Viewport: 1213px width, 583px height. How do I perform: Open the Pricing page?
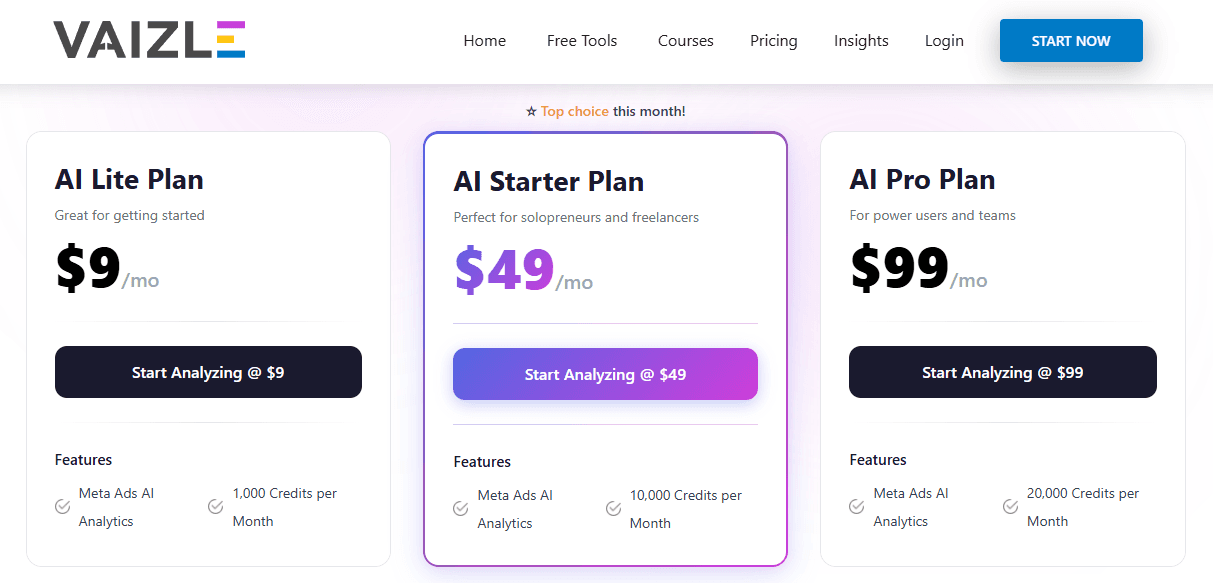tap(773, 40)
